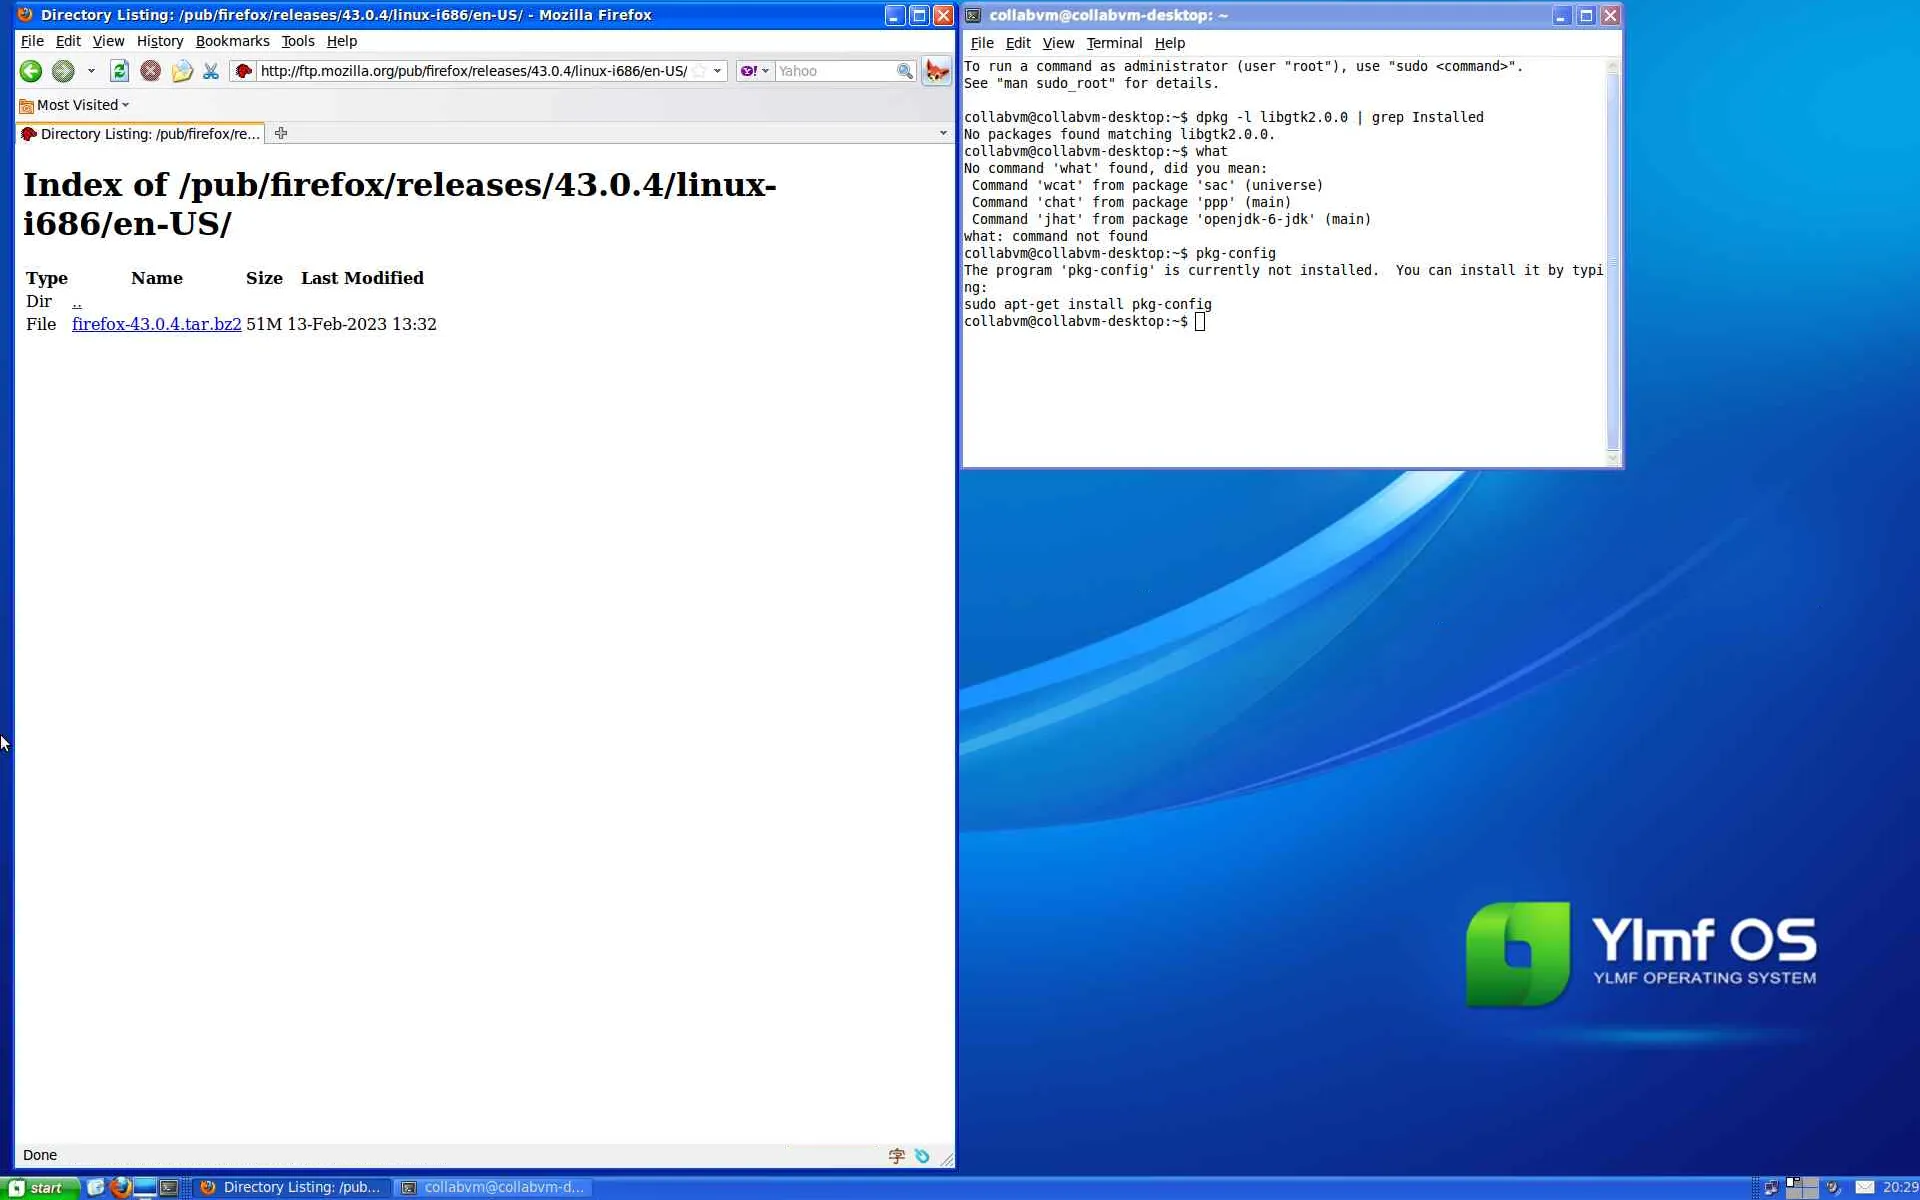Open the list all tabs dropdown

942,133
